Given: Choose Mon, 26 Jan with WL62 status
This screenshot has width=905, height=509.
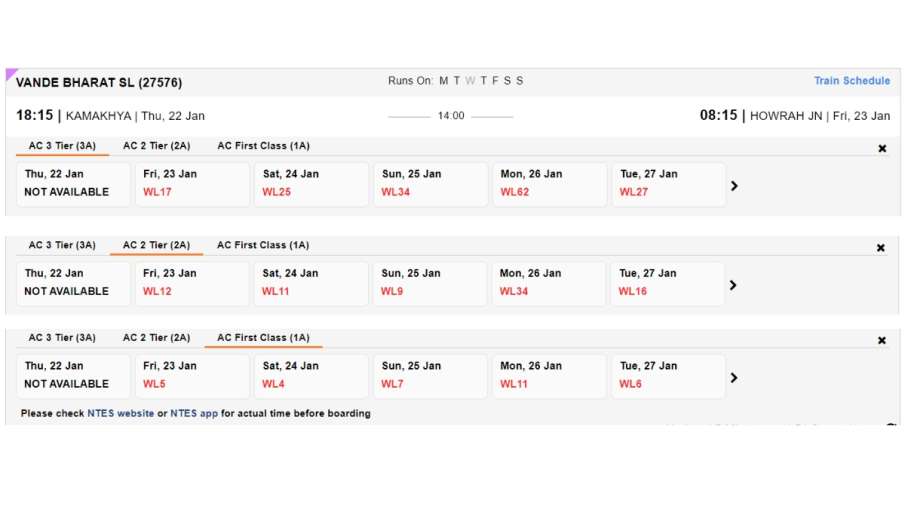Looking at the screenshot, I should [549, 183].
